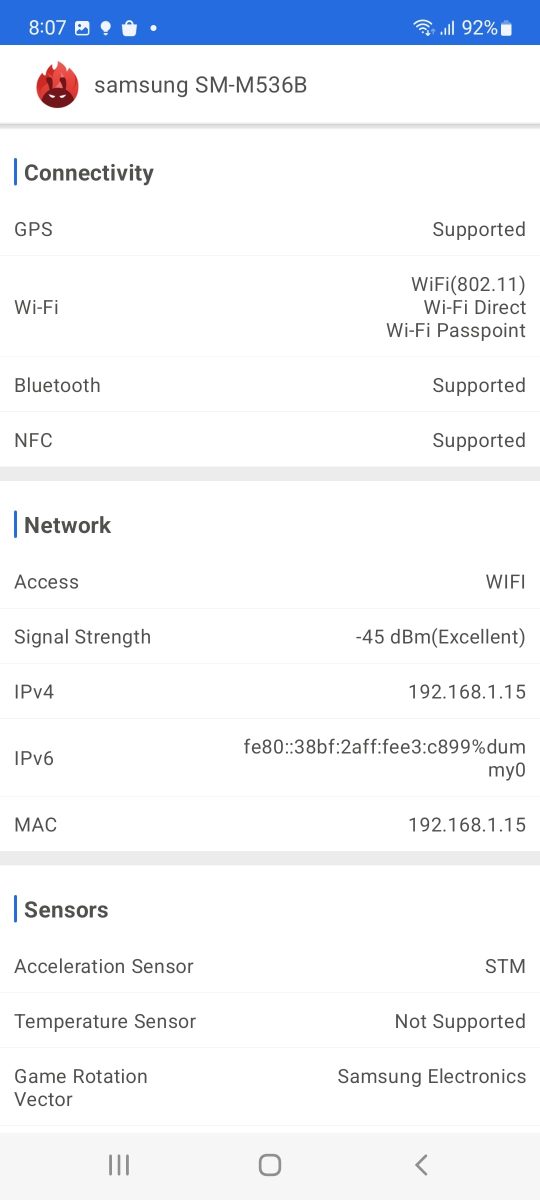Tap the AnTuTu red devil logo icon
Screen dimensions: 540x1200
(57, 85)
